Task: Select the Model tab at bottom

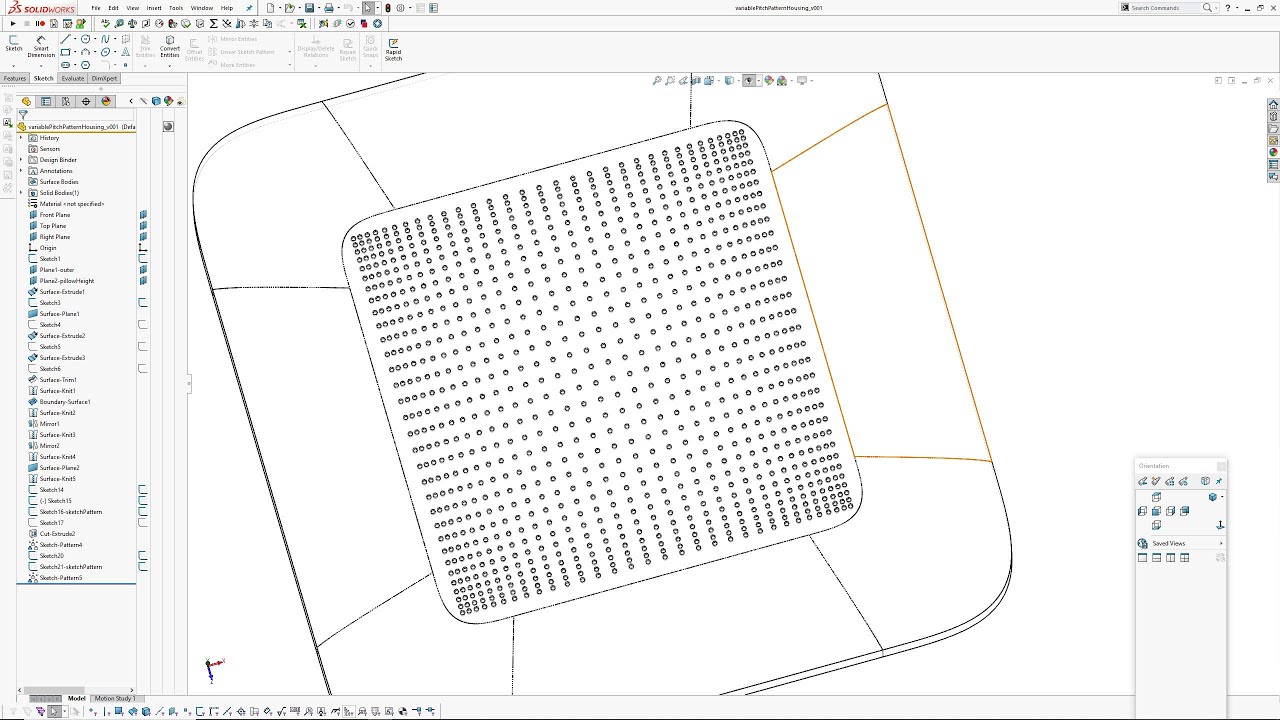Action: (76, 698)
